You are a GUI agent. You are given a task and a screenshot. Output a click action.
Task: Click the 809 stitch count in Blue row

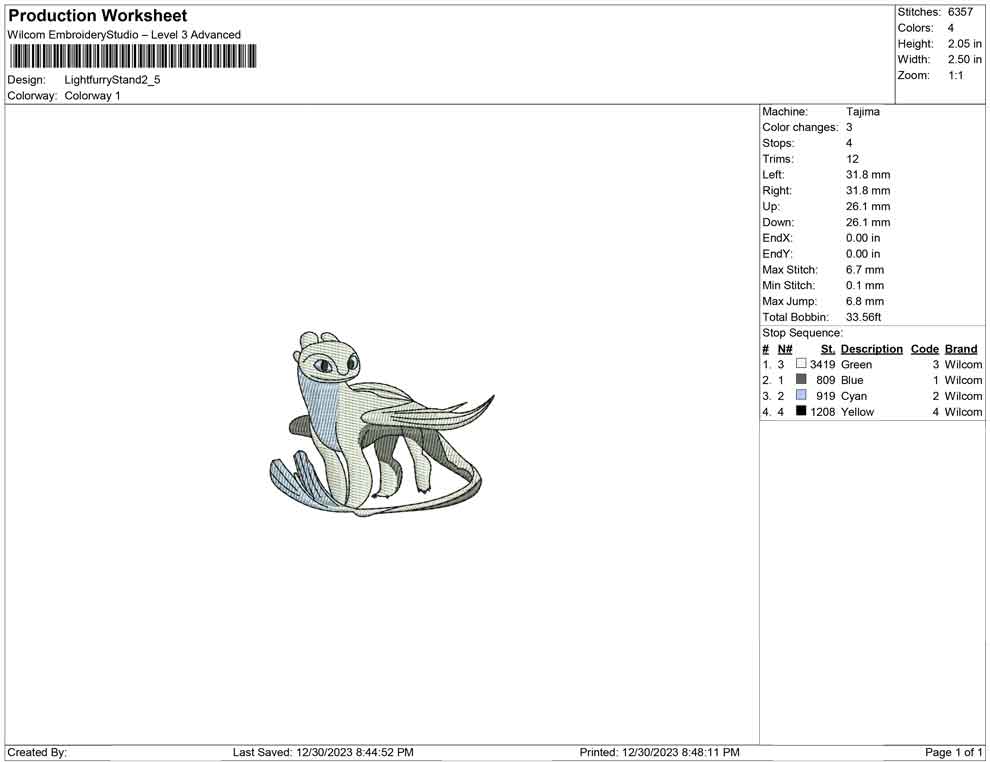[826, 380]
